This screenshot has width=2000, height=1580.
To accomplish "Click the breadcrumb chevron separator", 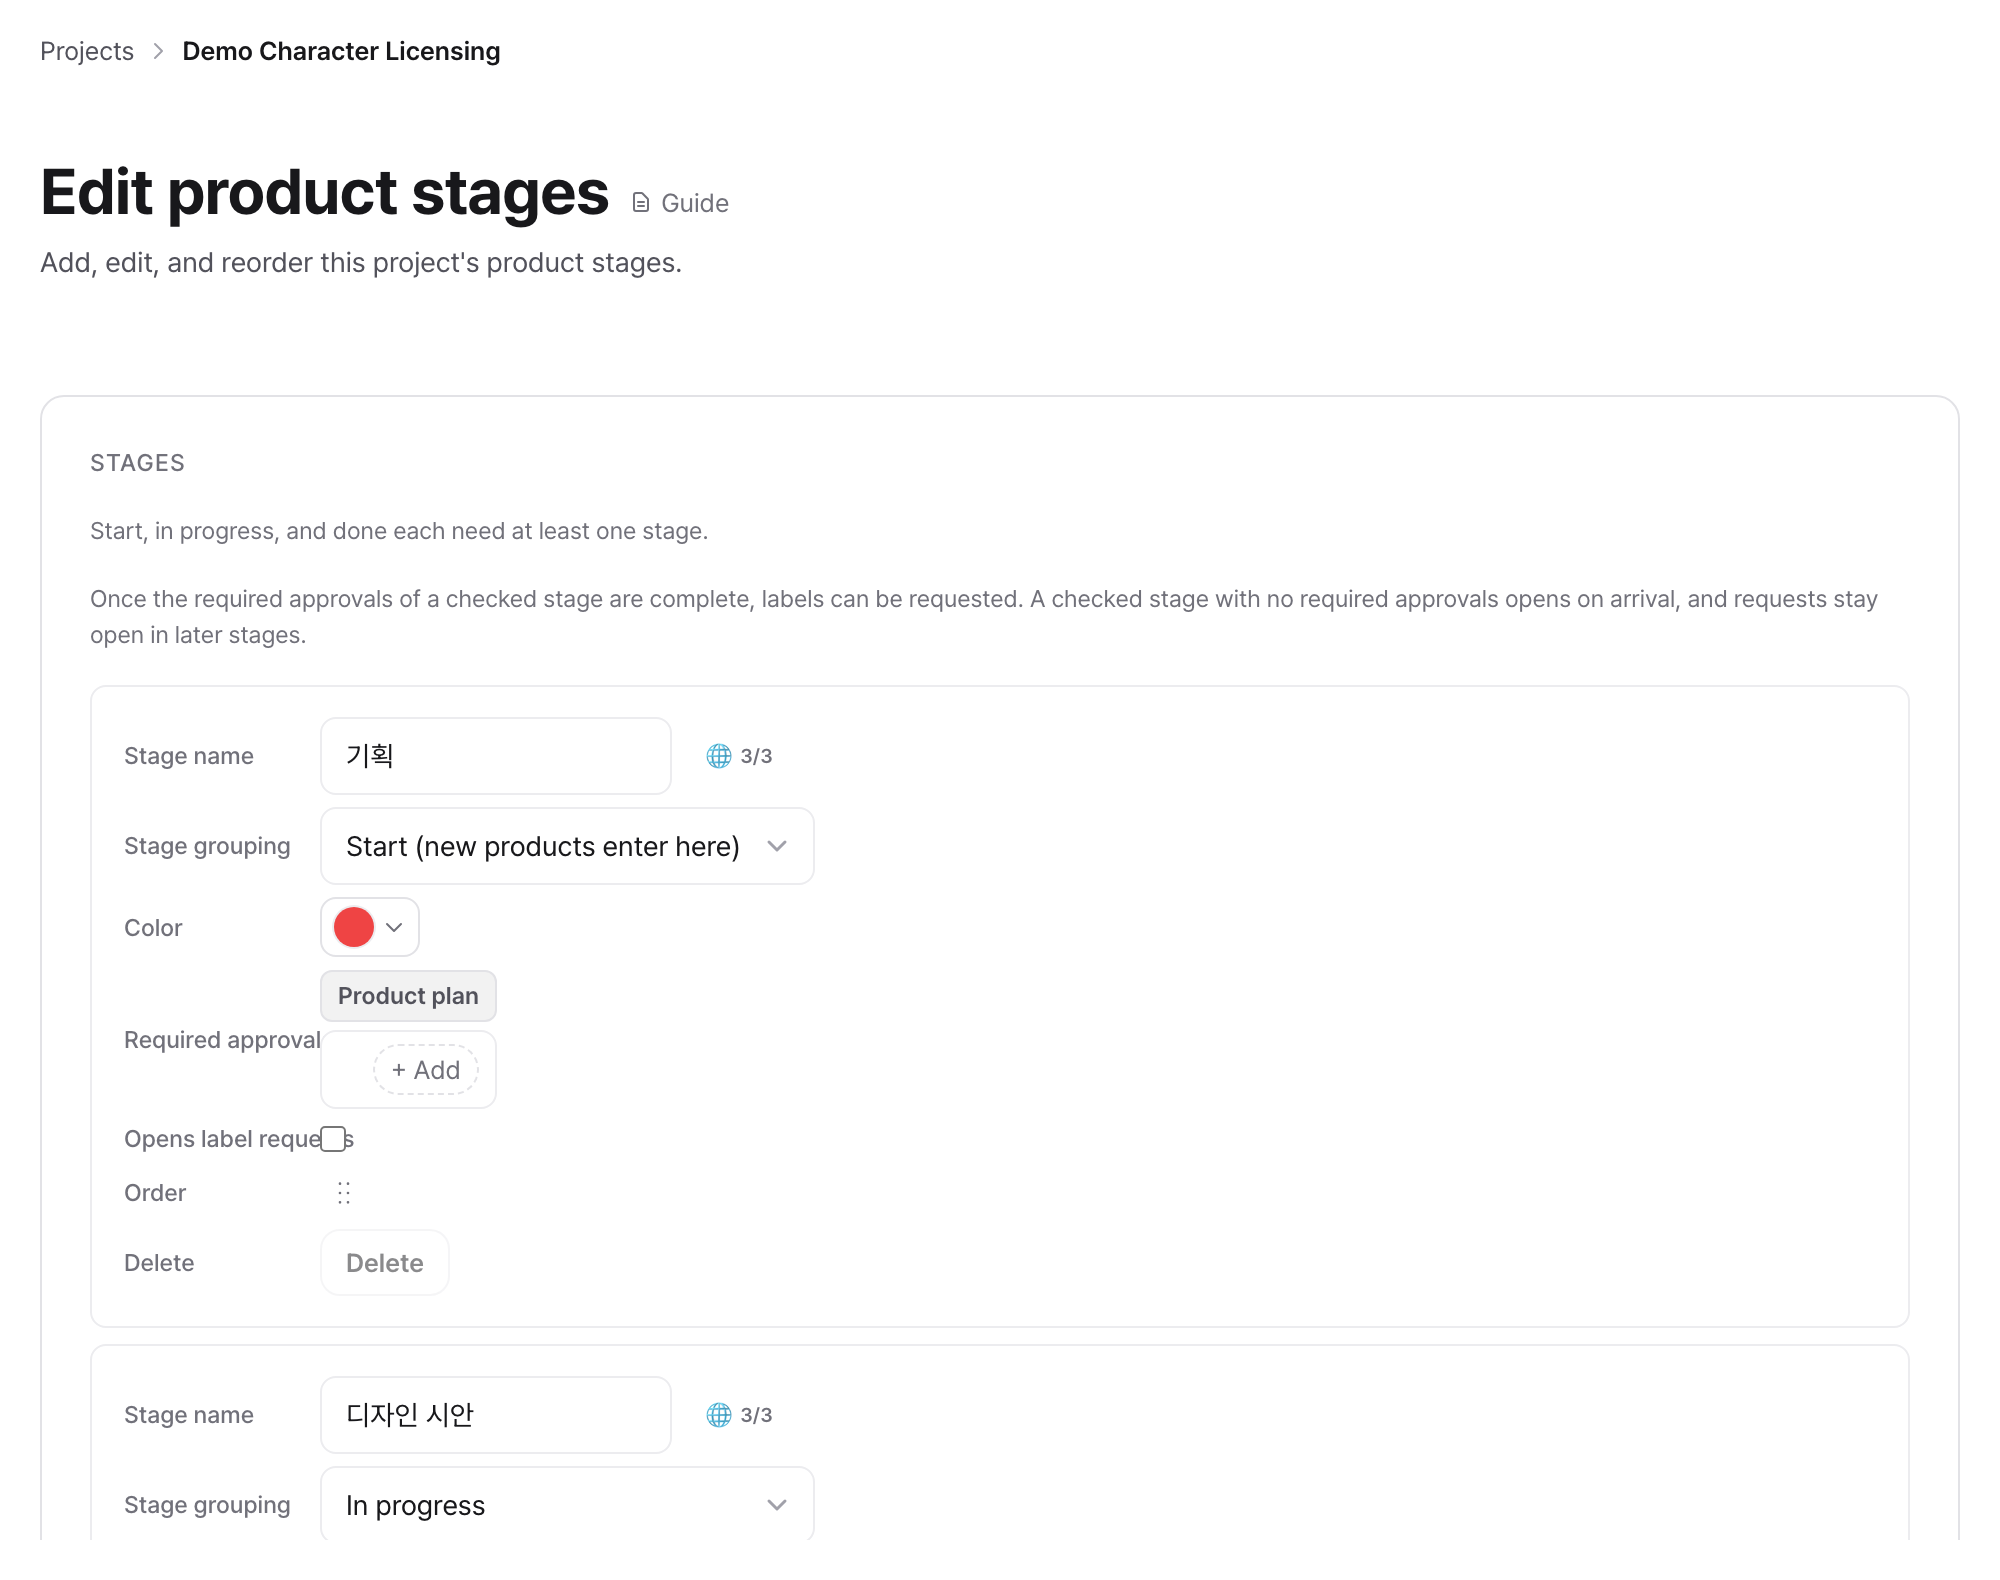I will 158,51.
